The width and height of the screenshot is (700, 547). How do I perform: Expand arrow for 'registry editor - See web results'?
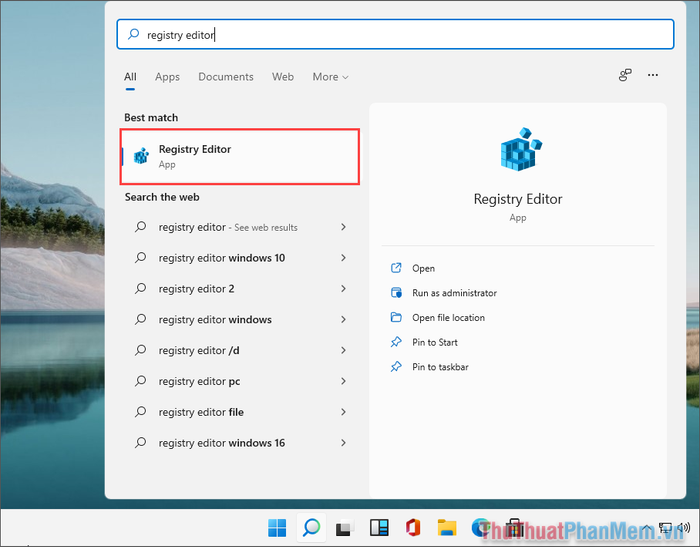click(343, 227)
